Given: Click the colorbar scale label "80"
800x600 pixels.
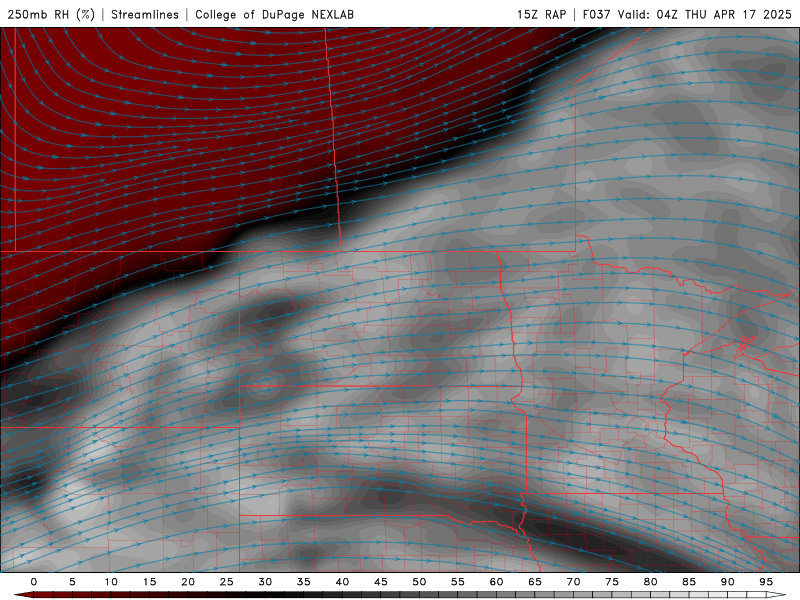Looking at the screenshot, I should pyautogui.click(x=651, y=582).
